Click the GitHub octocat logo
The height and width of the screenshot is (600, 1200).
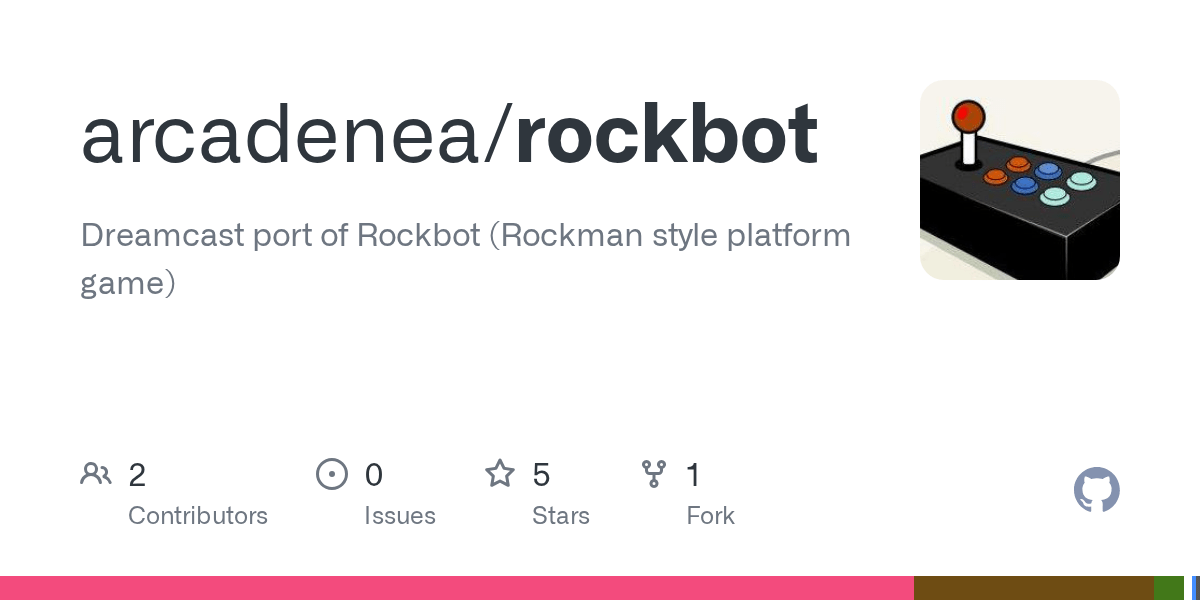(x=1097, y=490)
